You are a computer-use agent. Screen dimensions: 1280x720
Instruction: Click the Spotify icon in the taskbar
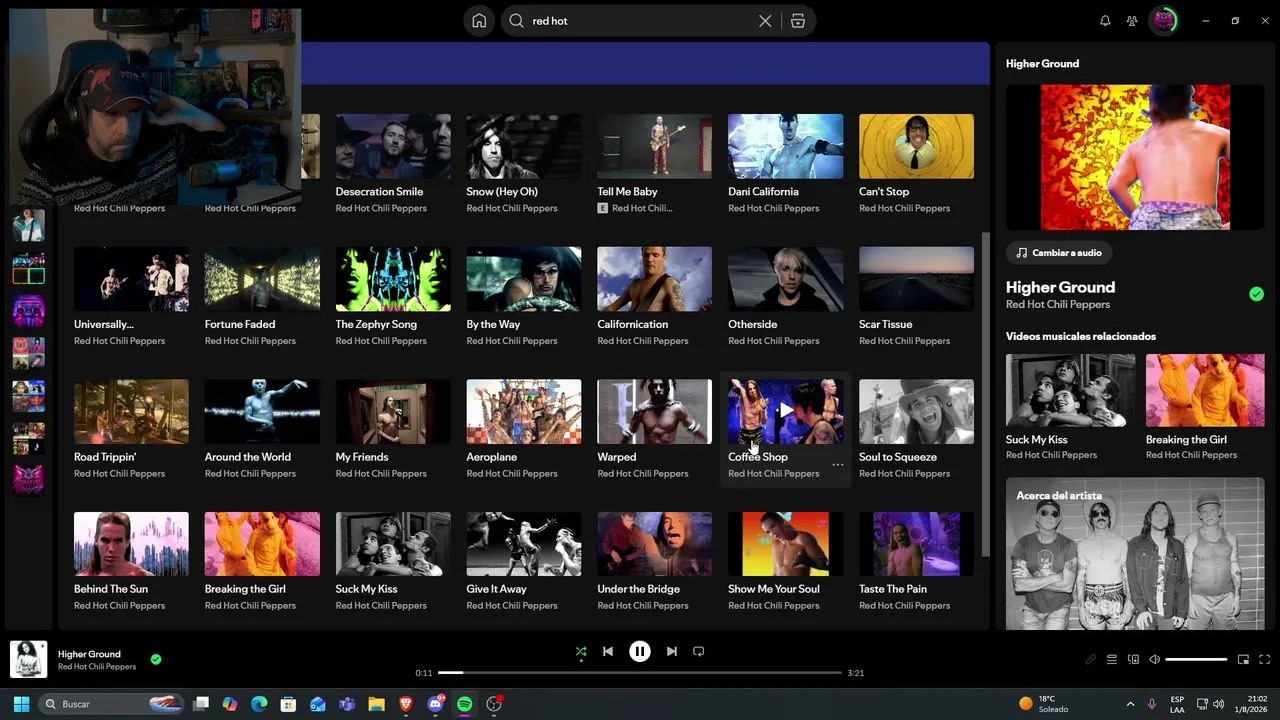465,704
